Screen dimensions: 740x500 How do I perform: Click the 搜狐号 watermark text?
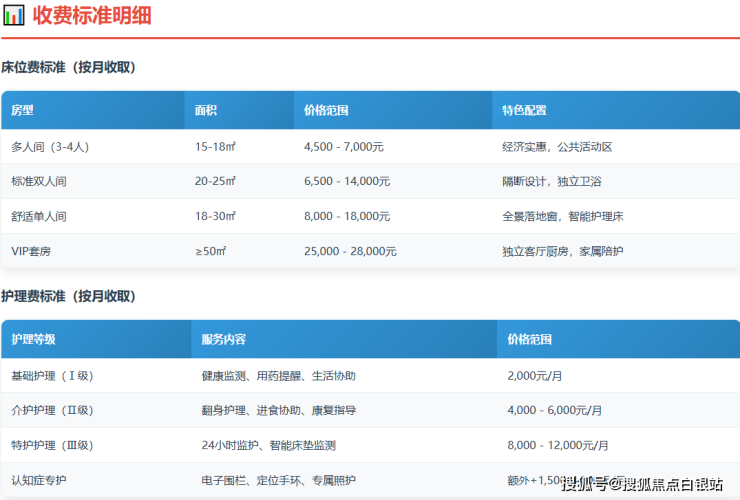[584, 485]
